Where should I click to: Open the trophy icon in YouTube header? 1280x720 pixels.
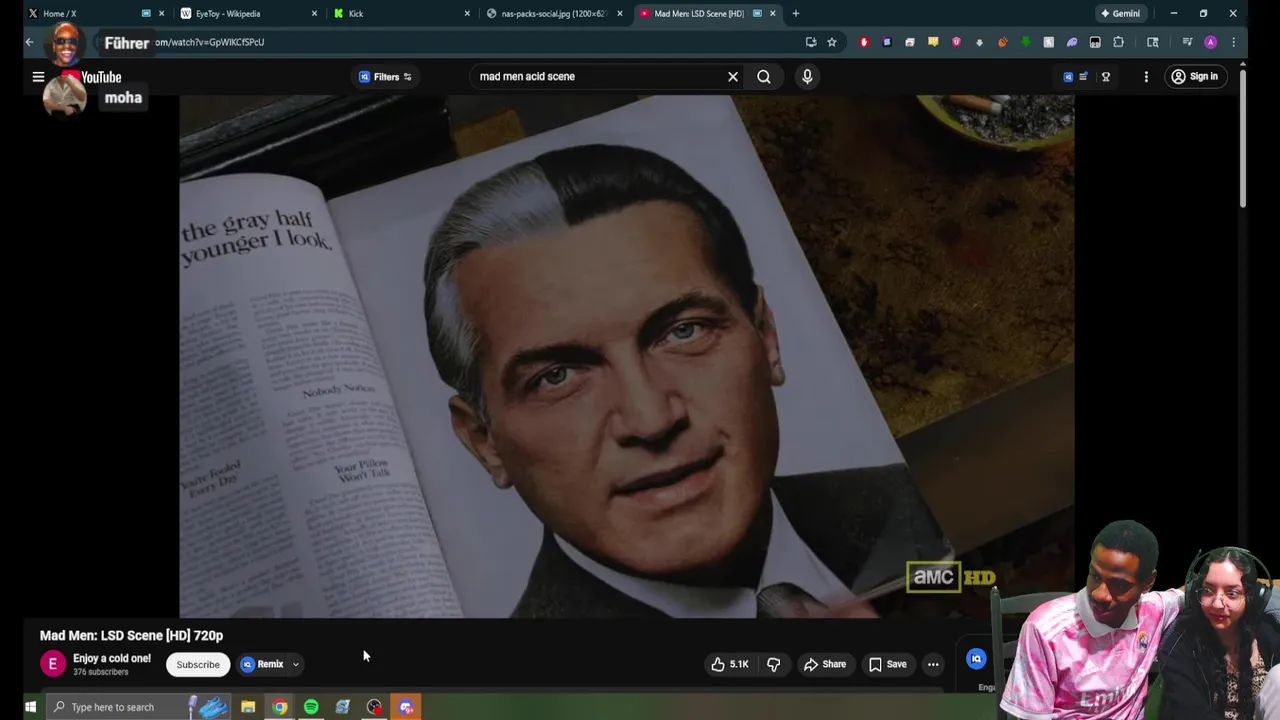(1105, 77)
